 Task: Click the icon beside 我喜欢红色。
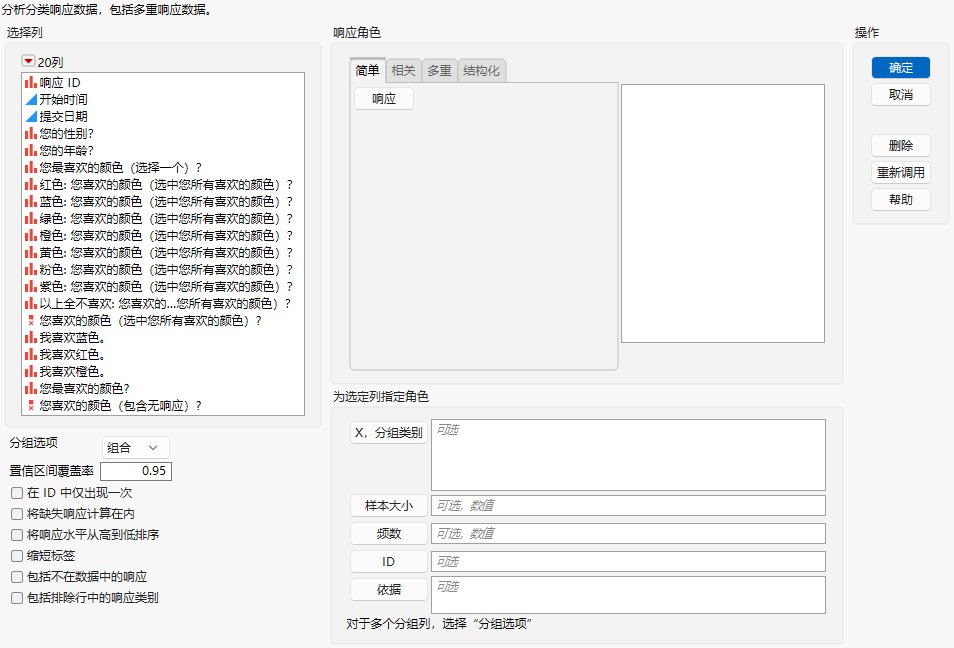pos(30,355)
